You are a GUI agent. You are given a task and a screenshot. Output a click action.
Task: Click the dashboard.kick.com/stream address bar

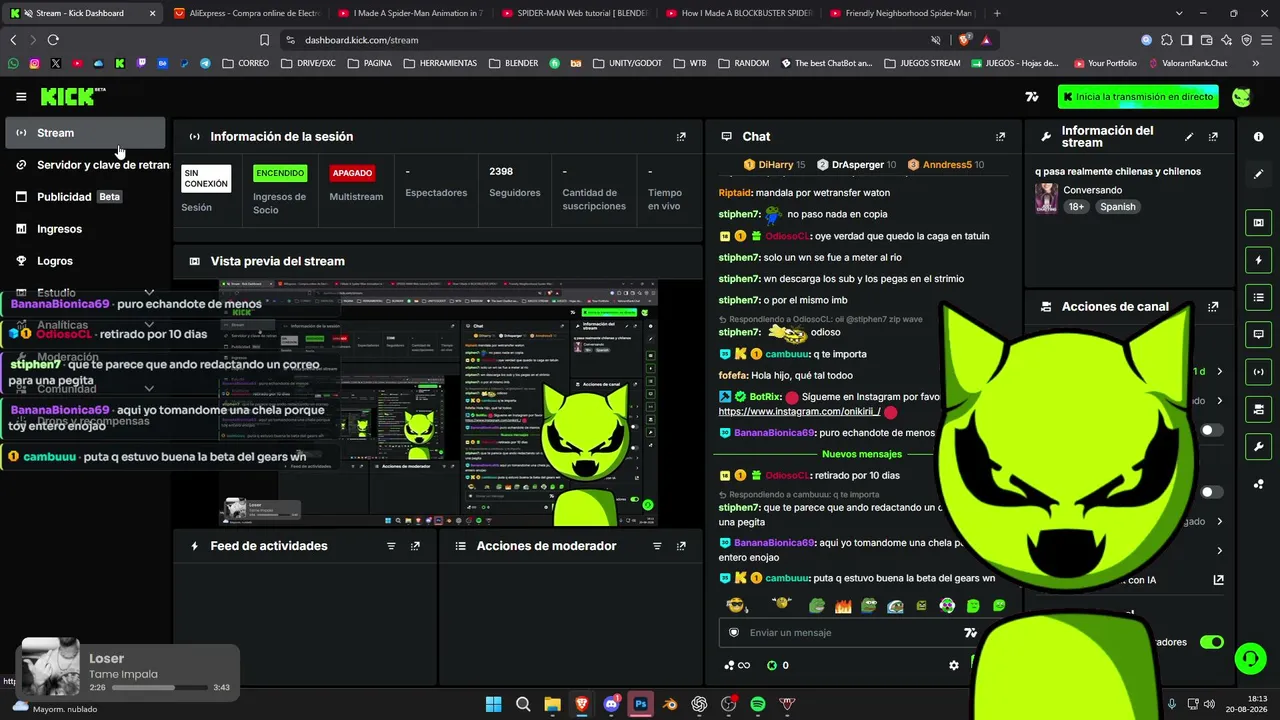pyautogui.click(x=361, y=40)
